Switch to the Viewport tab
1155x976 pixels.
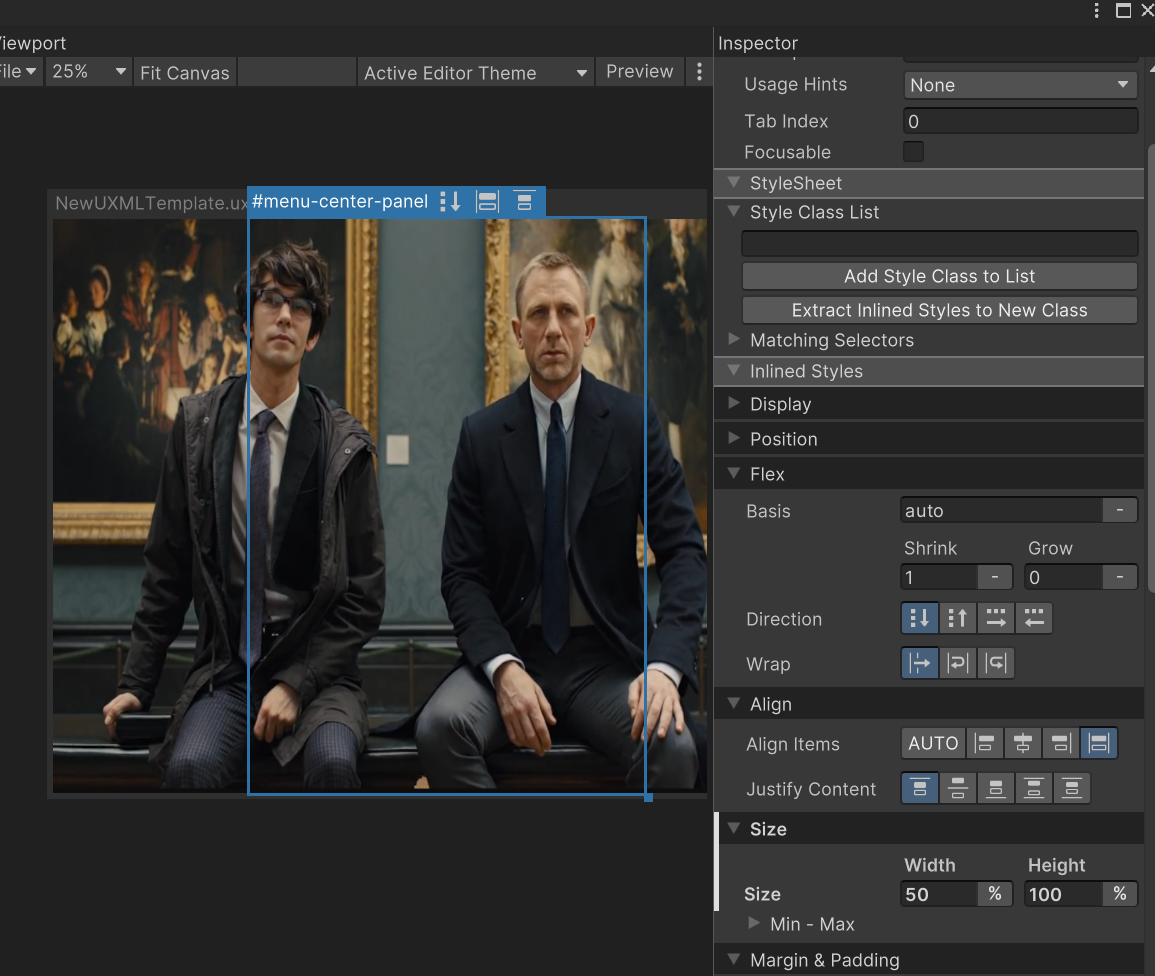32,43
